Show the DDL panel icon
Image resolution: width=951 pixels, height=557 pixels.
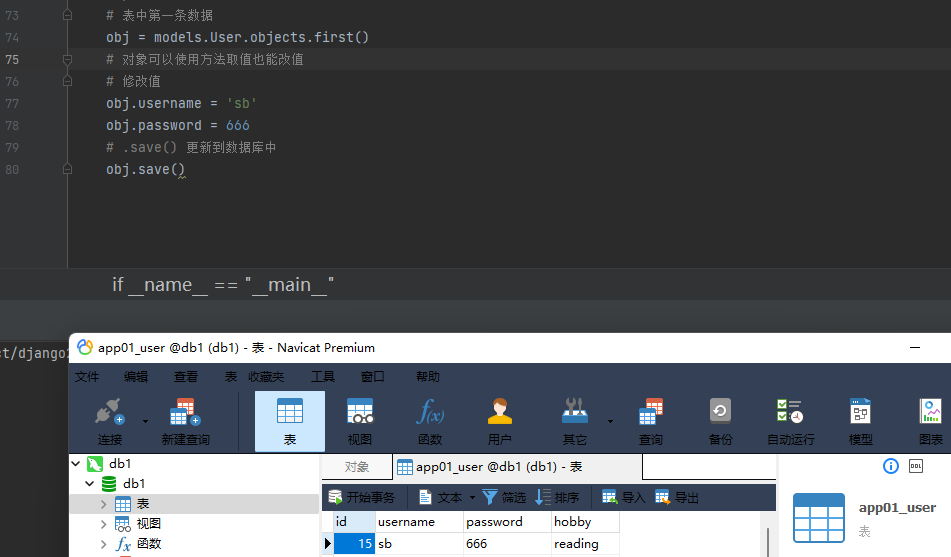pos(916,466)
